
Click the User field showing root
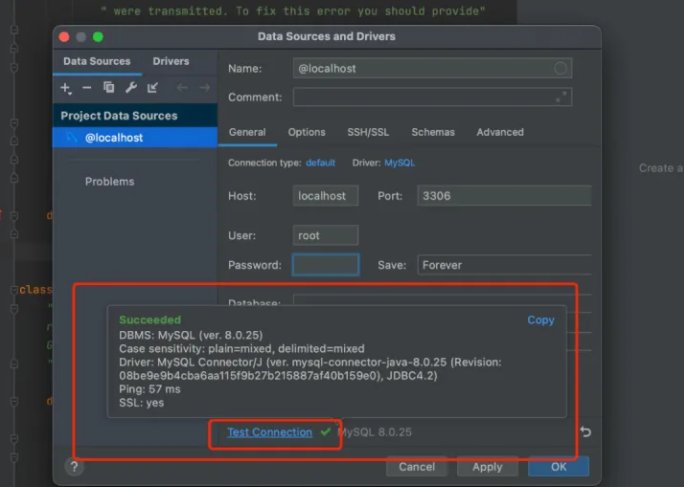325,236
